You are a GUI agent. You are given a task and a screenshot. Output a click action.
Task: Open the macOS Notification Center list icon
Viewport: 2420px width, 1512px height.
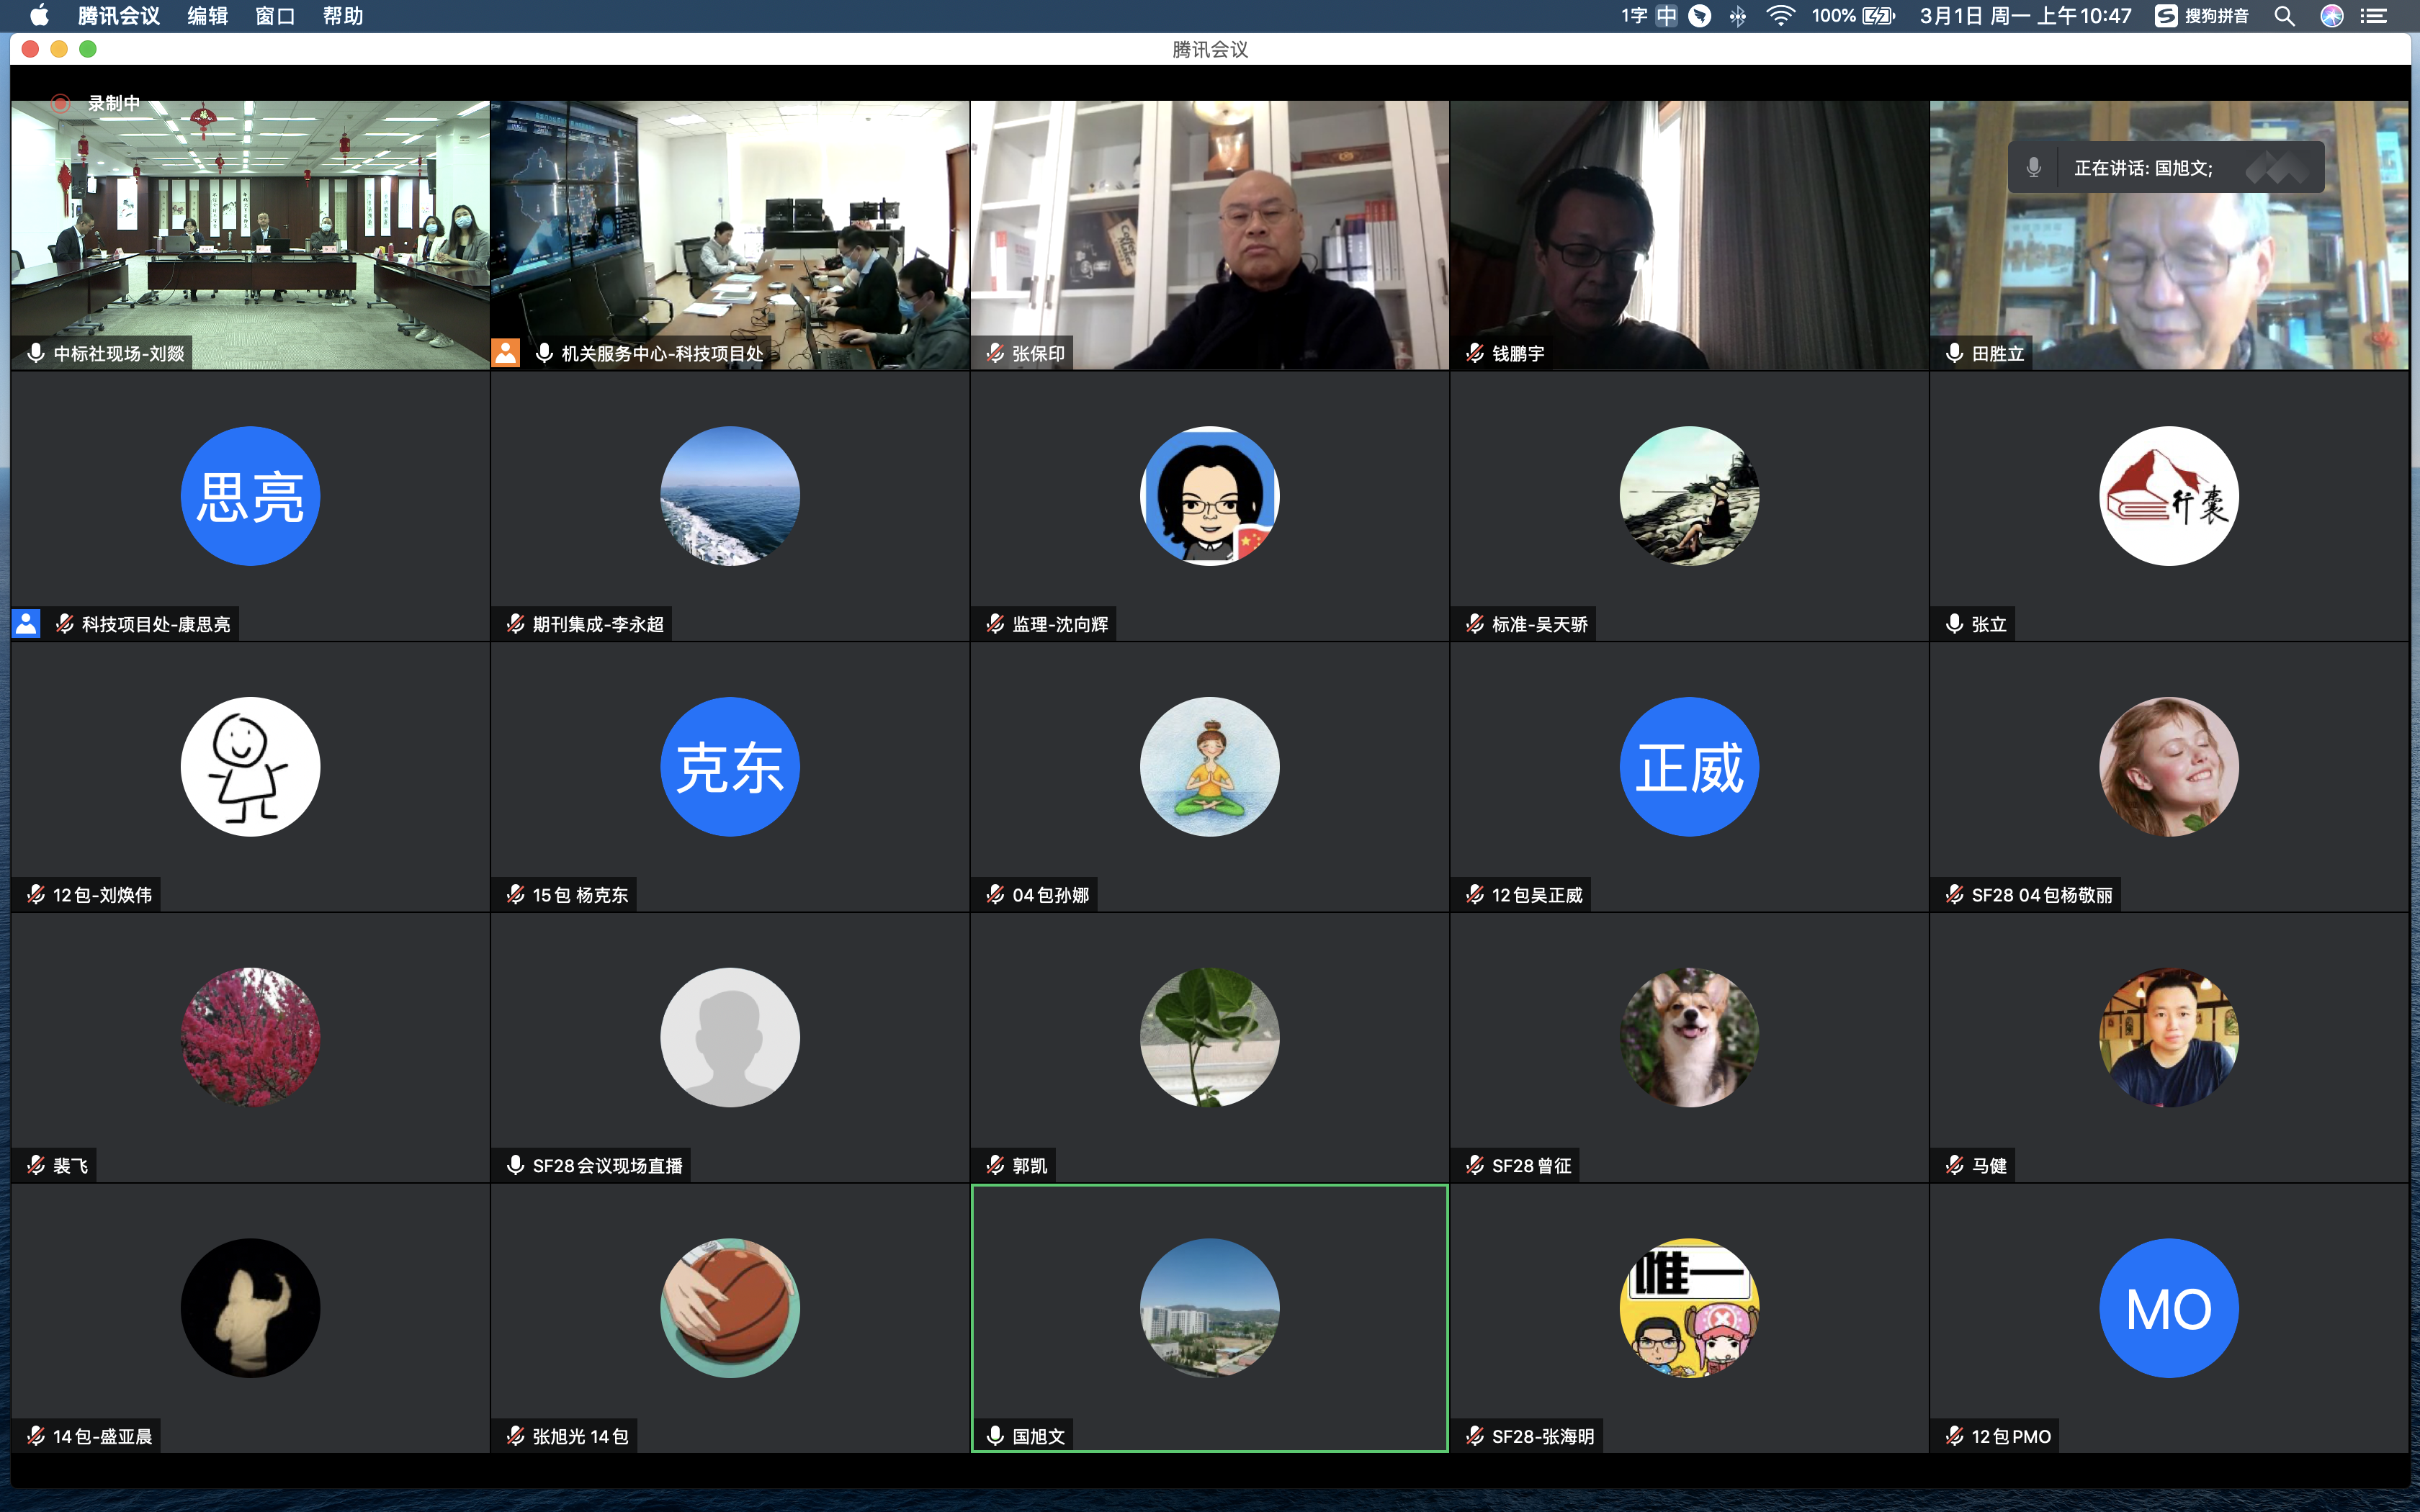(x=2374, y=16)
